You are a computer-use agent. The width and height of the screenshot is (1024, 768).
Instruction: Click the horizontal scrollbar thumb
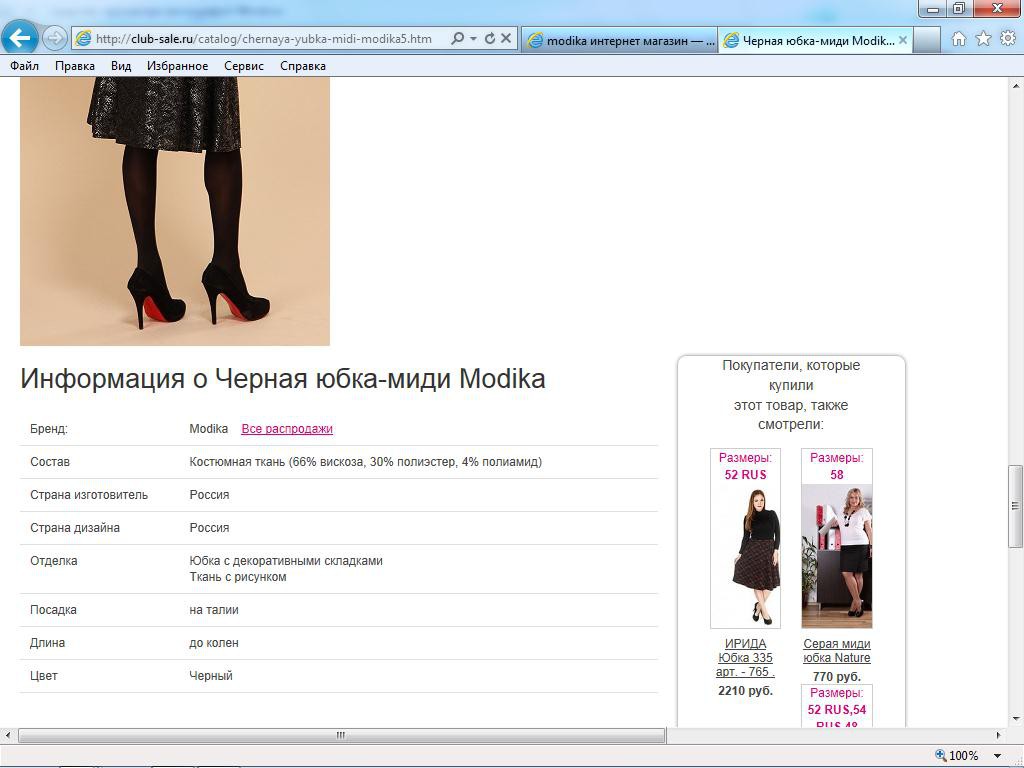point(342,735)
